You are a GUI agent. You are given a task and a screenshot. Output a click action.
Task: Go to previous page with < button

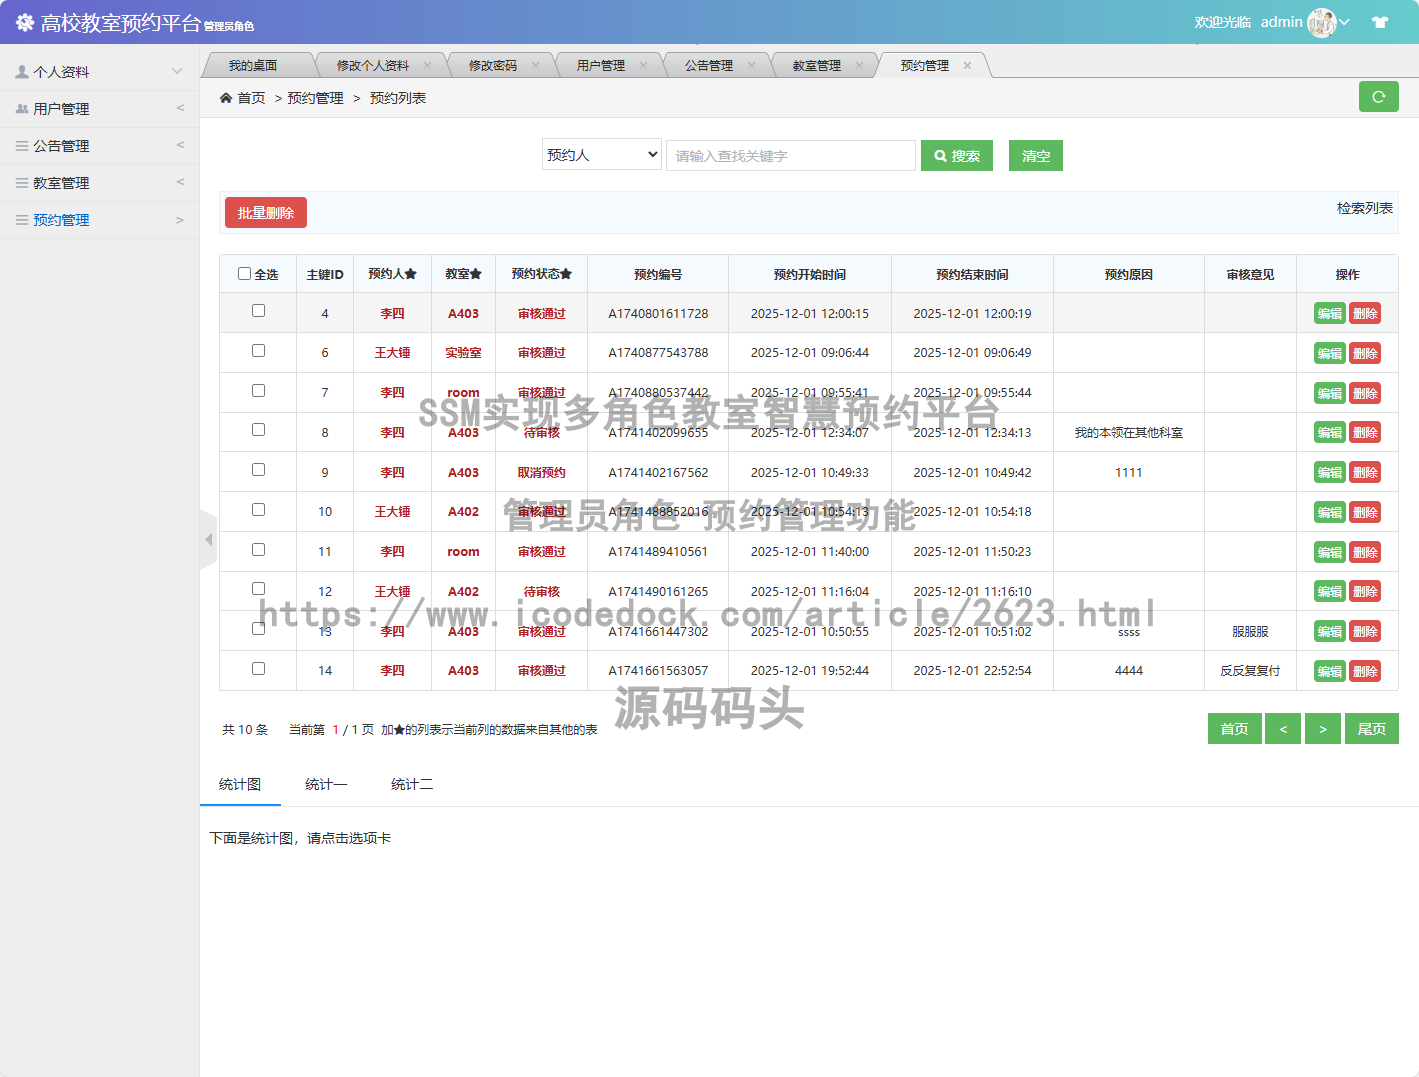point(1282,729)
